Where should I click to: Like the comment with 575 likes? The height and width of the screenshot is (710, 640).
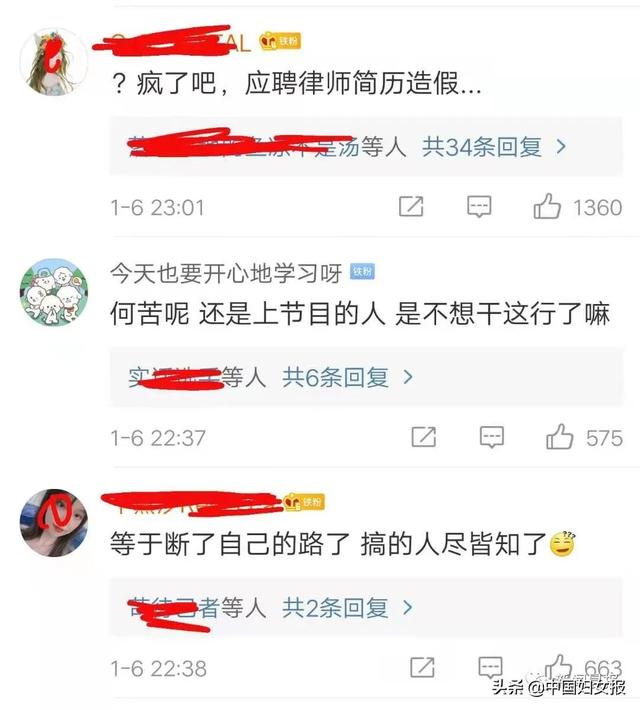click(x=560, y=437)
